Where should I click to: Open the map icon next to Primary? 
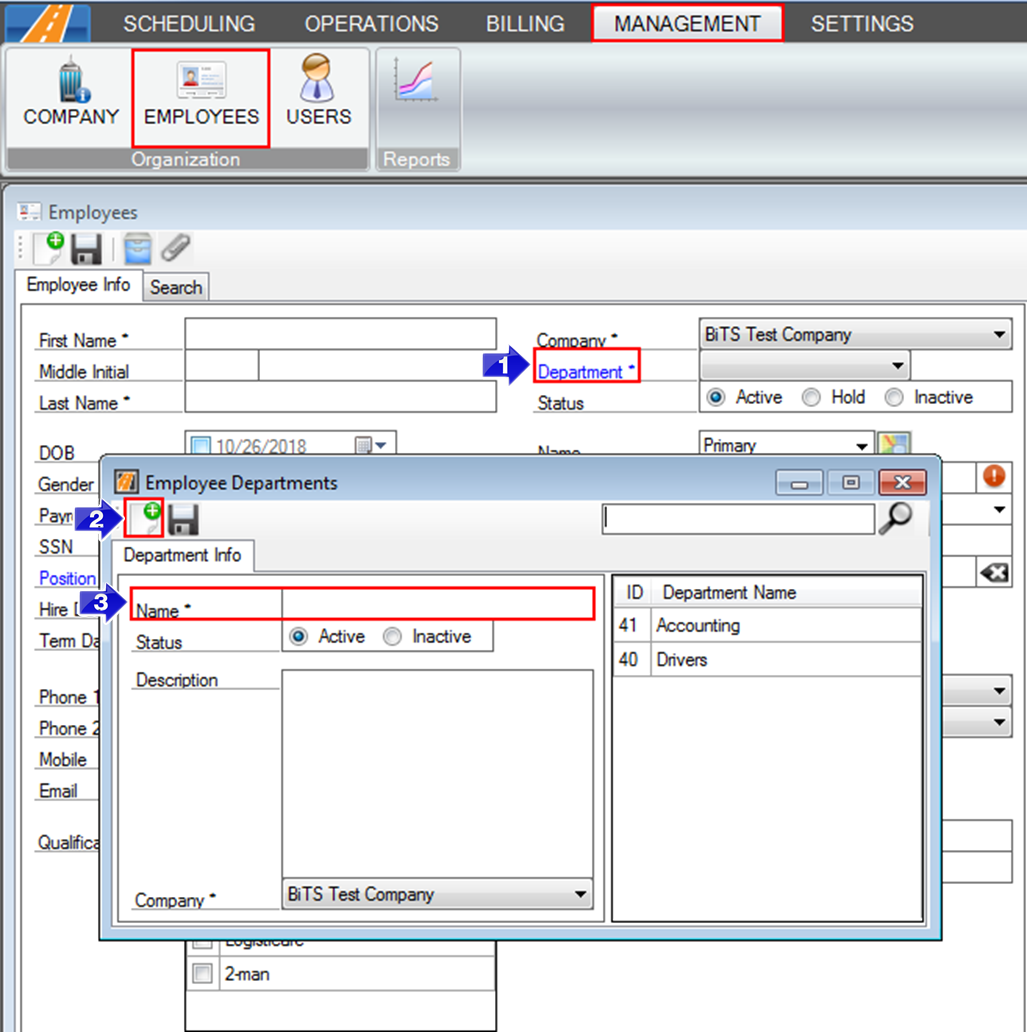pyautogui.click(x=894, y=444)
